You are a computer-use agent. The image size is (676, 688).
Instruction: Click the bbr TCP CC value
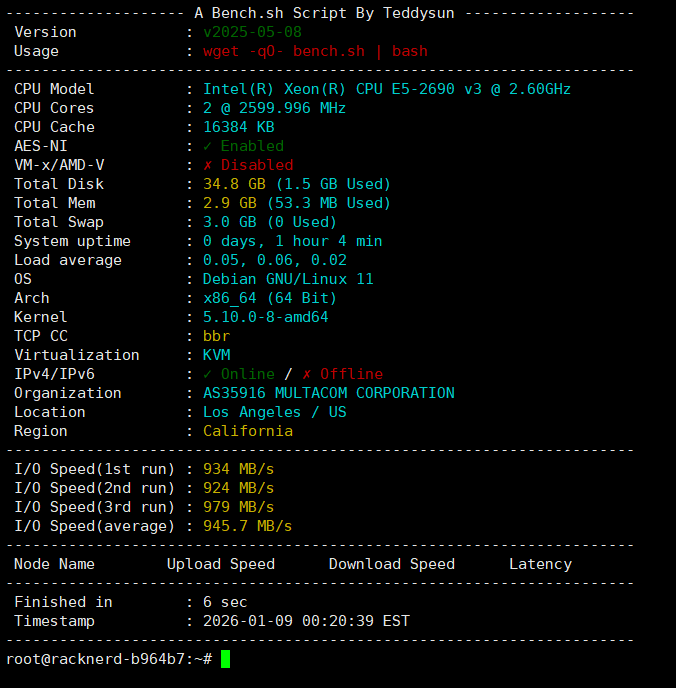click(216, 336)
